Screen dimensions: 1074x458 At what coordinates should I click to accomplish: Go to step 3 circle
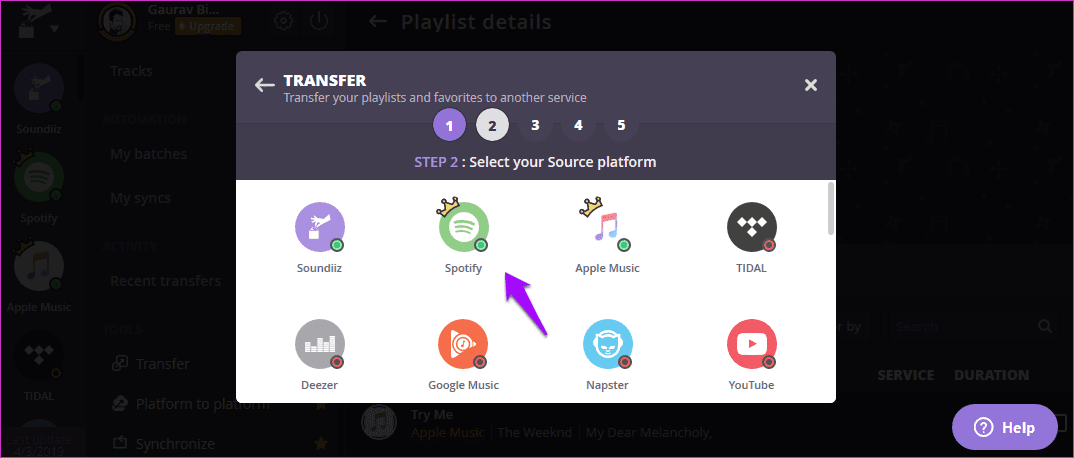pyautogui.click(x=535, y=125)
